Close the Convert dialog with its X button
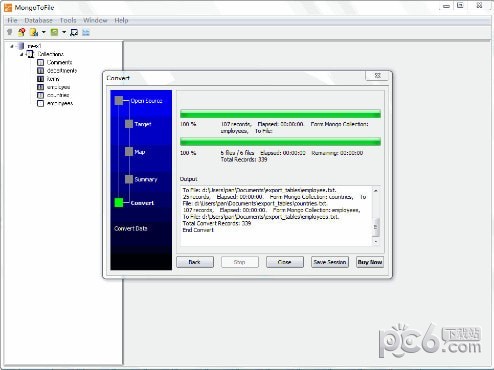The height and width of the screenshot is (370, 494). 377,76
